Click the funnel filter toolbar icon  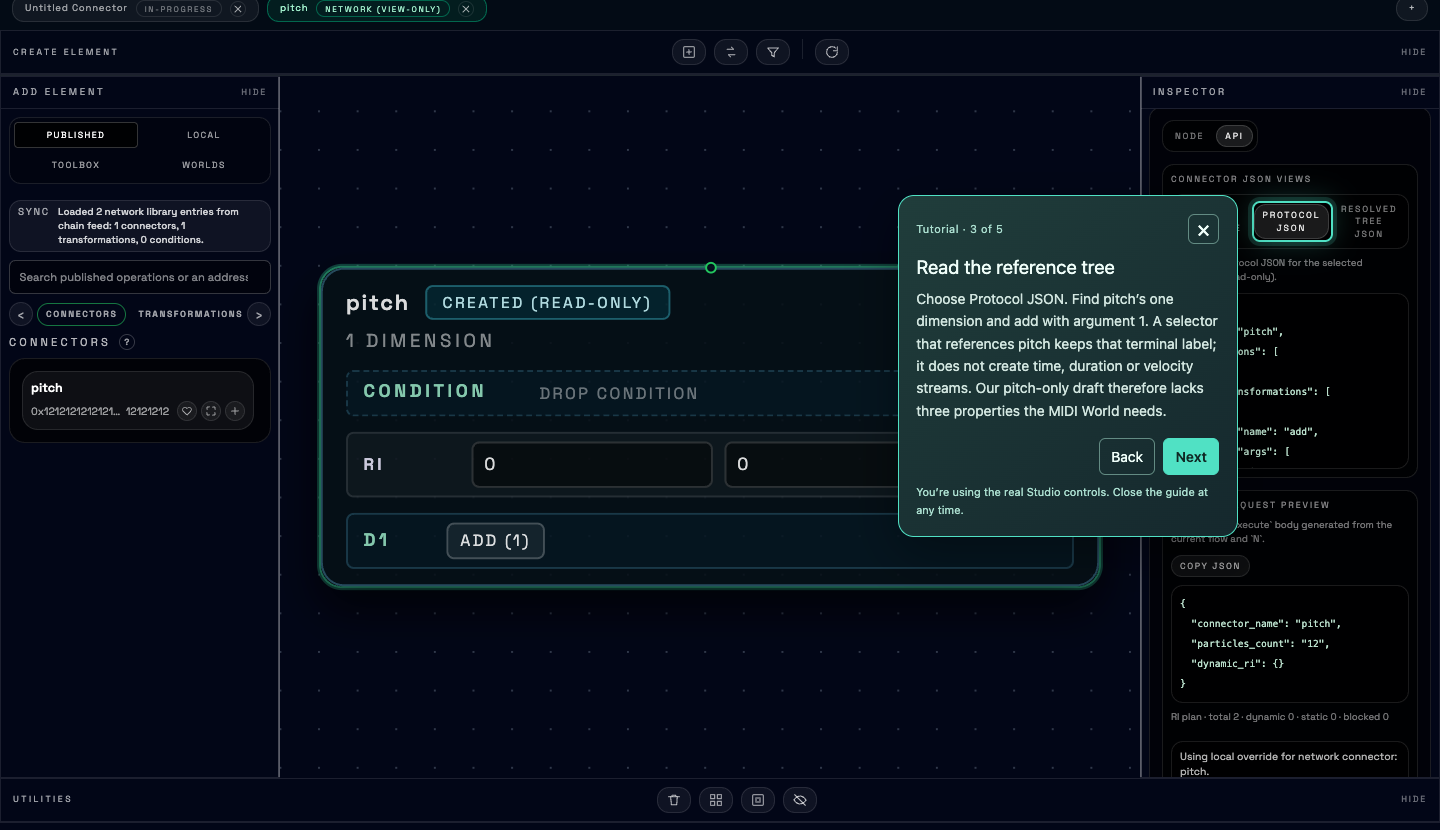pyautogui.click(x=773, y=52)
